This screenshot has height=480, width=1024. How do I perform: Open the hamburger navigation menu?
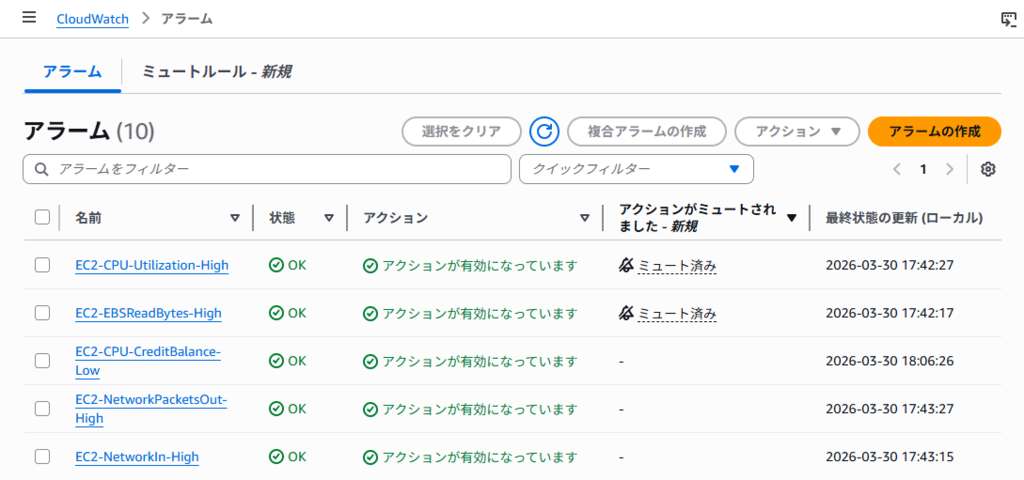pyautogui.click(x=29, y=17)
